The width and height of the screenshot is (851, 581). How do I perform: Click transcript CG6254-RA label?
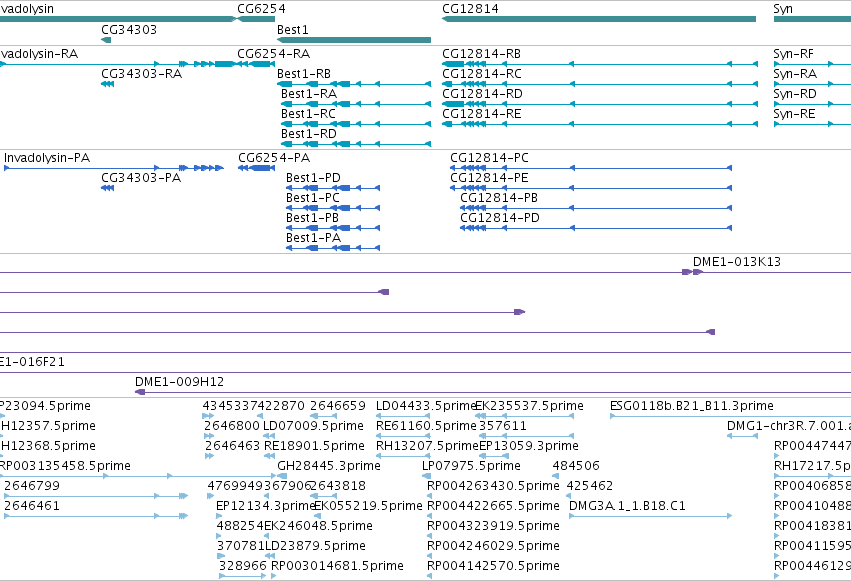tap(274, 54)
